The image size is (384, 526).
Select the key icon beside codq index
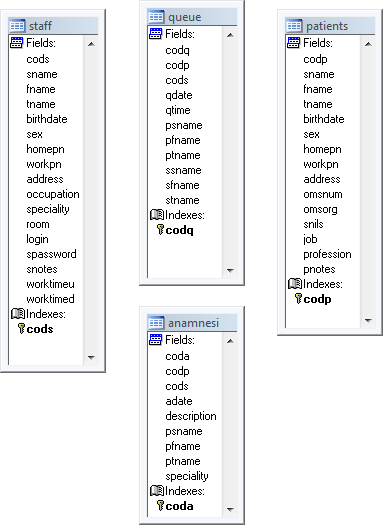160,230
